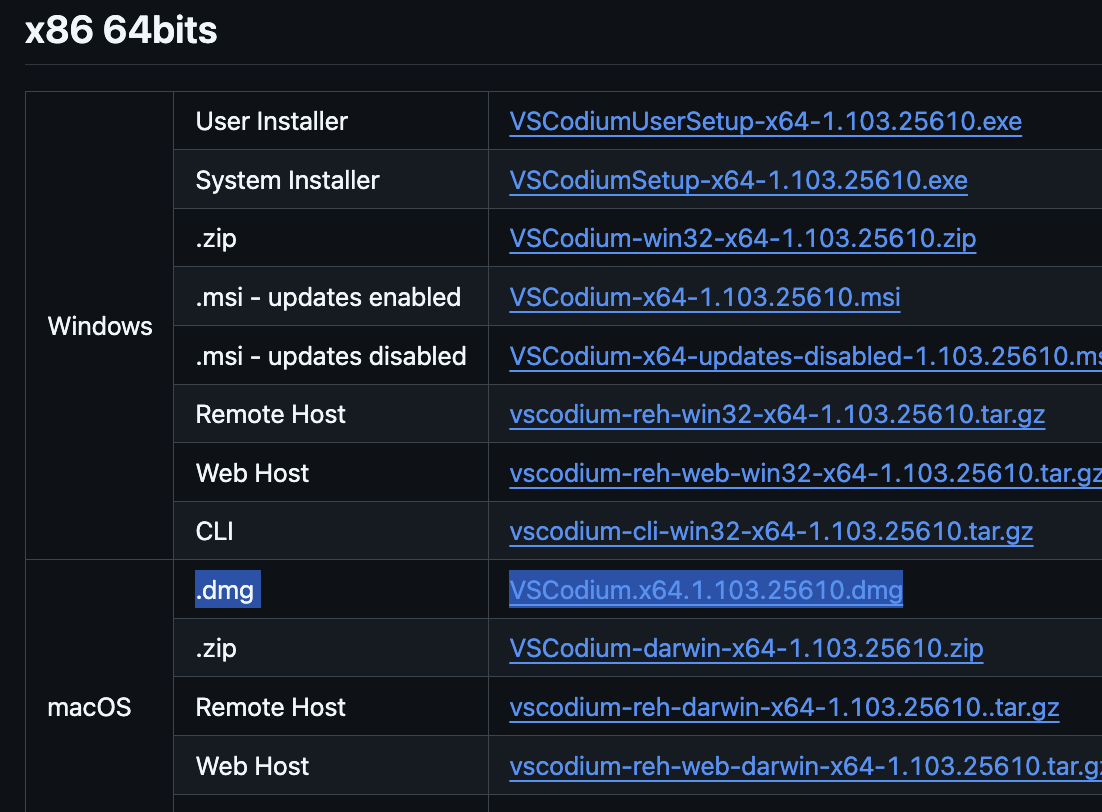
Task: Download VSCodium-darwin-x64-1.103.25610.zip for macOS
Action: coord(746,648)
